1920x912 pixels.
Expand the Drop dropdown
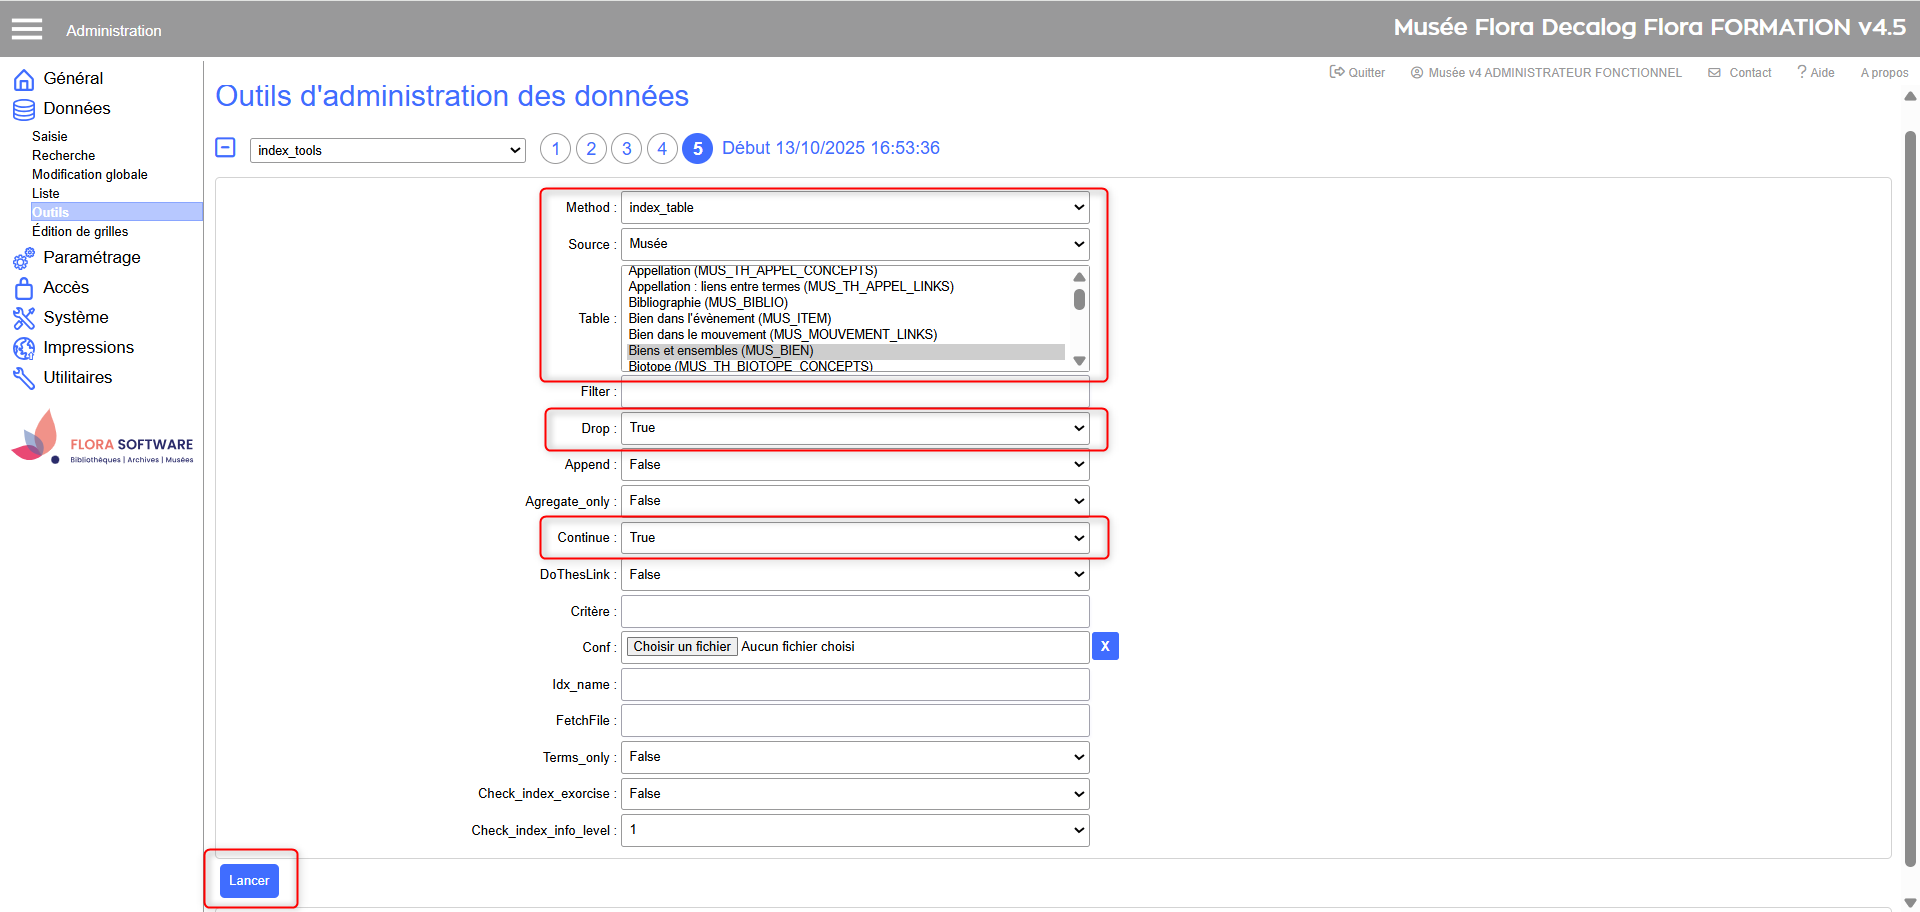(855, 428)
